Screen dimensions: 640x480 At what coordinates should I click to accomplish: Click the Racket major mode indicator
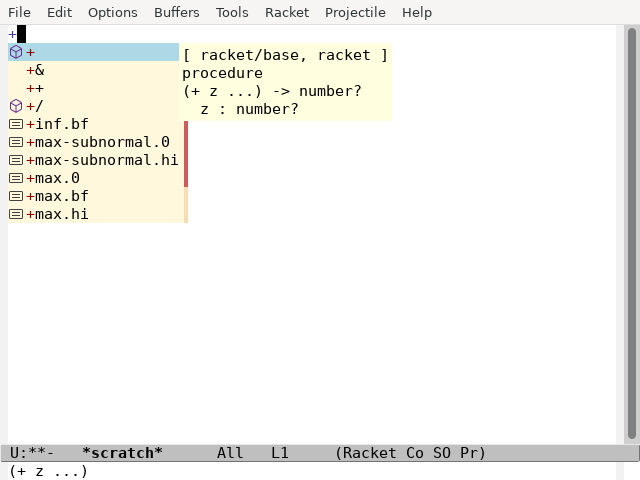click(370, 453)
